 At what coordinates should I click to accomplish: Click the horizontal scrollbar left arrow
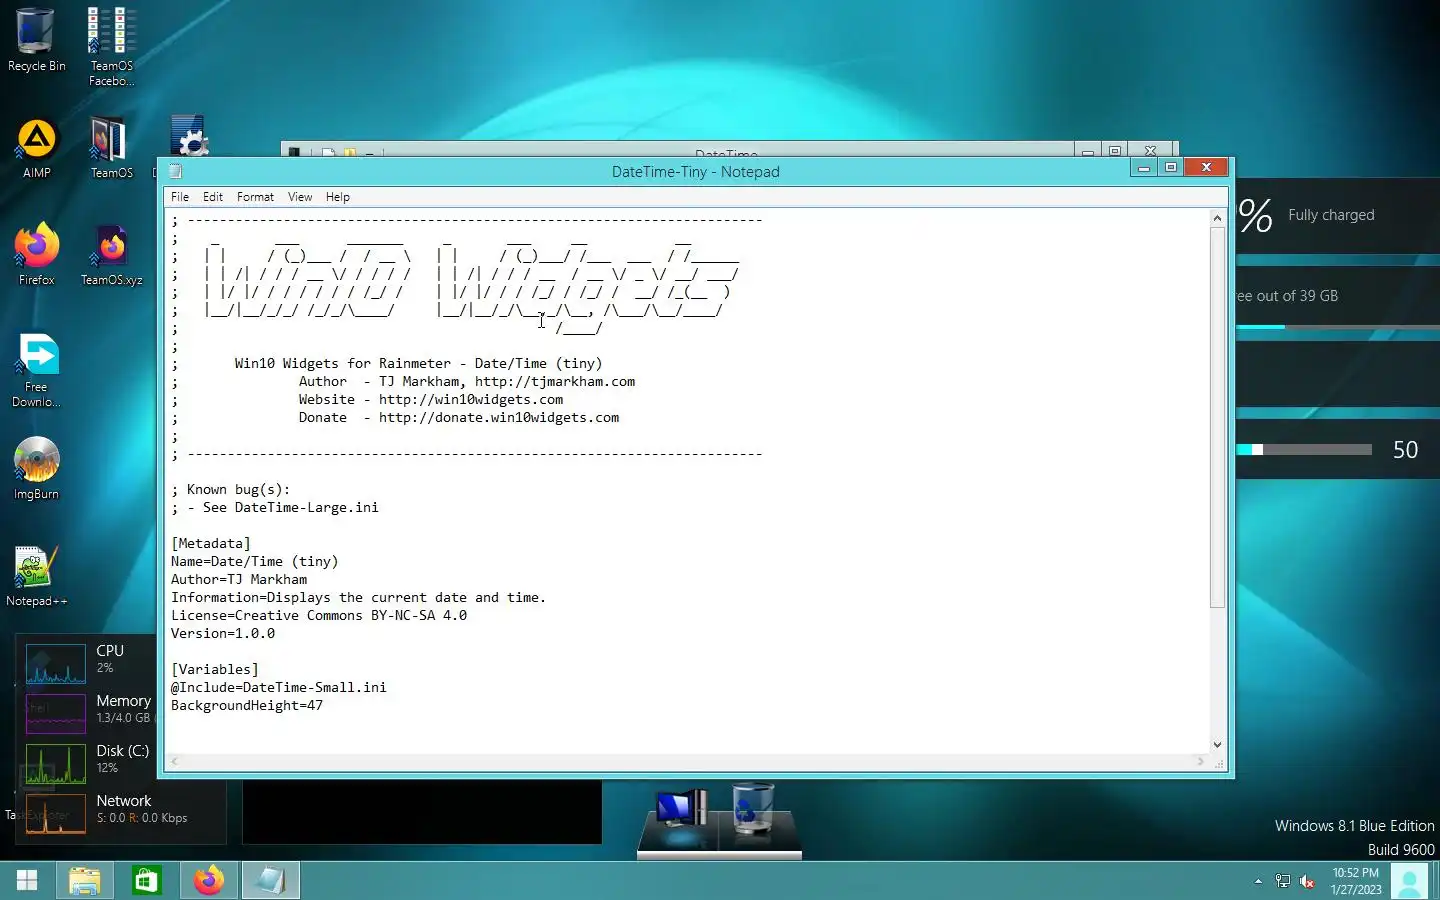tap(175, 762)
